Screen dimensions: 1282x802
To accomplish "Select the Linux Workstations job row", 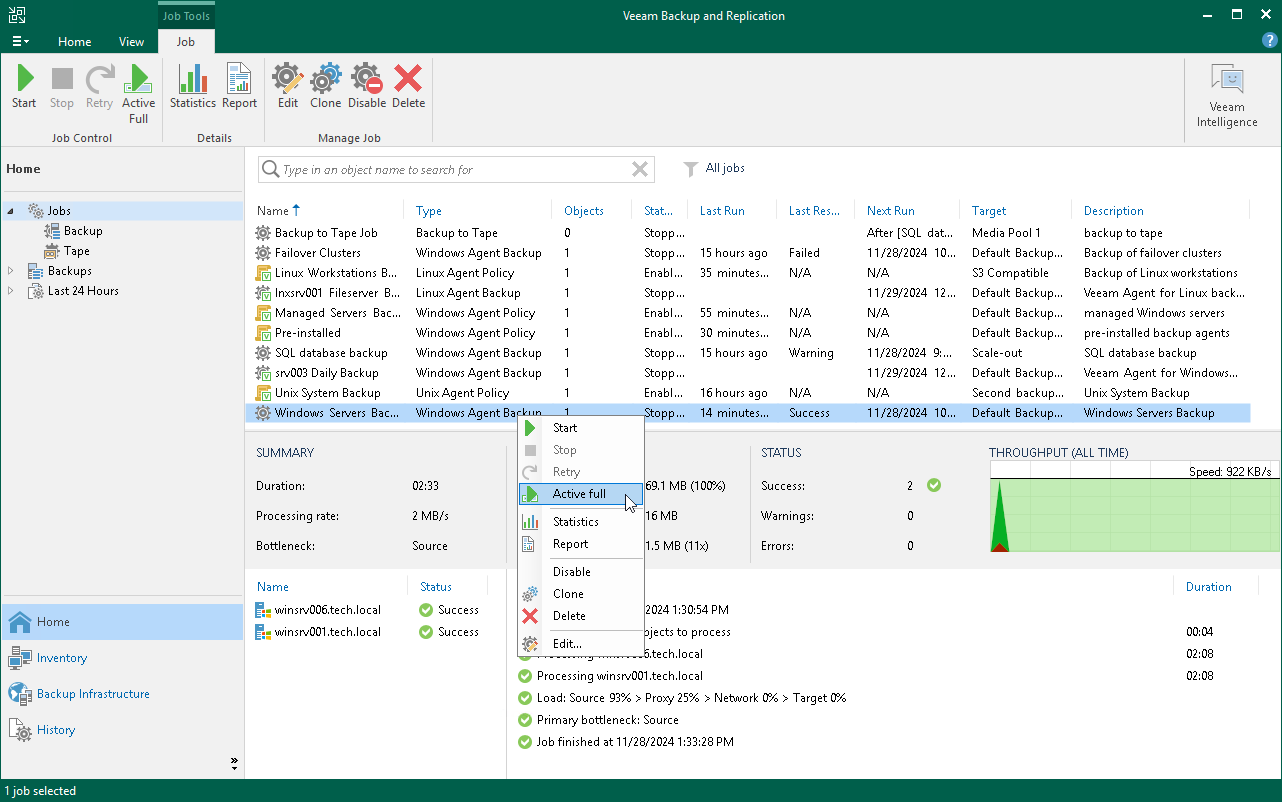I will click(750, 273).
